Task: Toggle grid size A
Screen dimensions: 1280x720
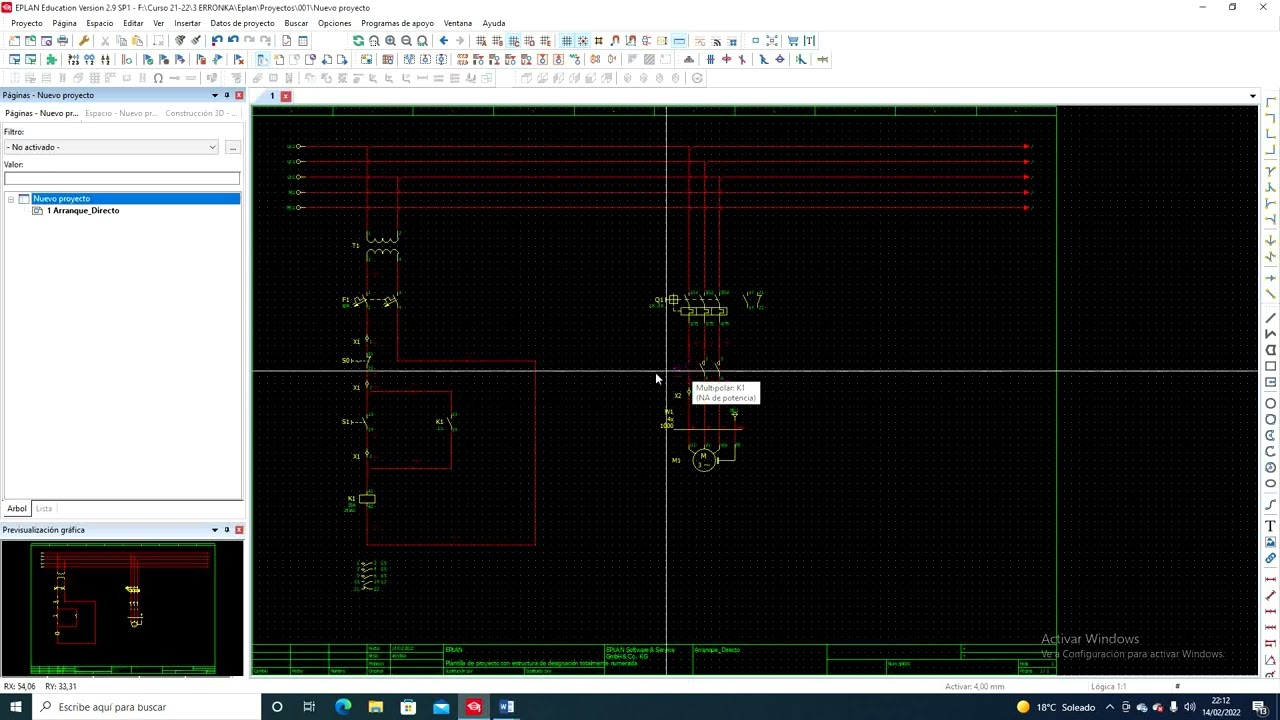Action: [x=481, y=41]
